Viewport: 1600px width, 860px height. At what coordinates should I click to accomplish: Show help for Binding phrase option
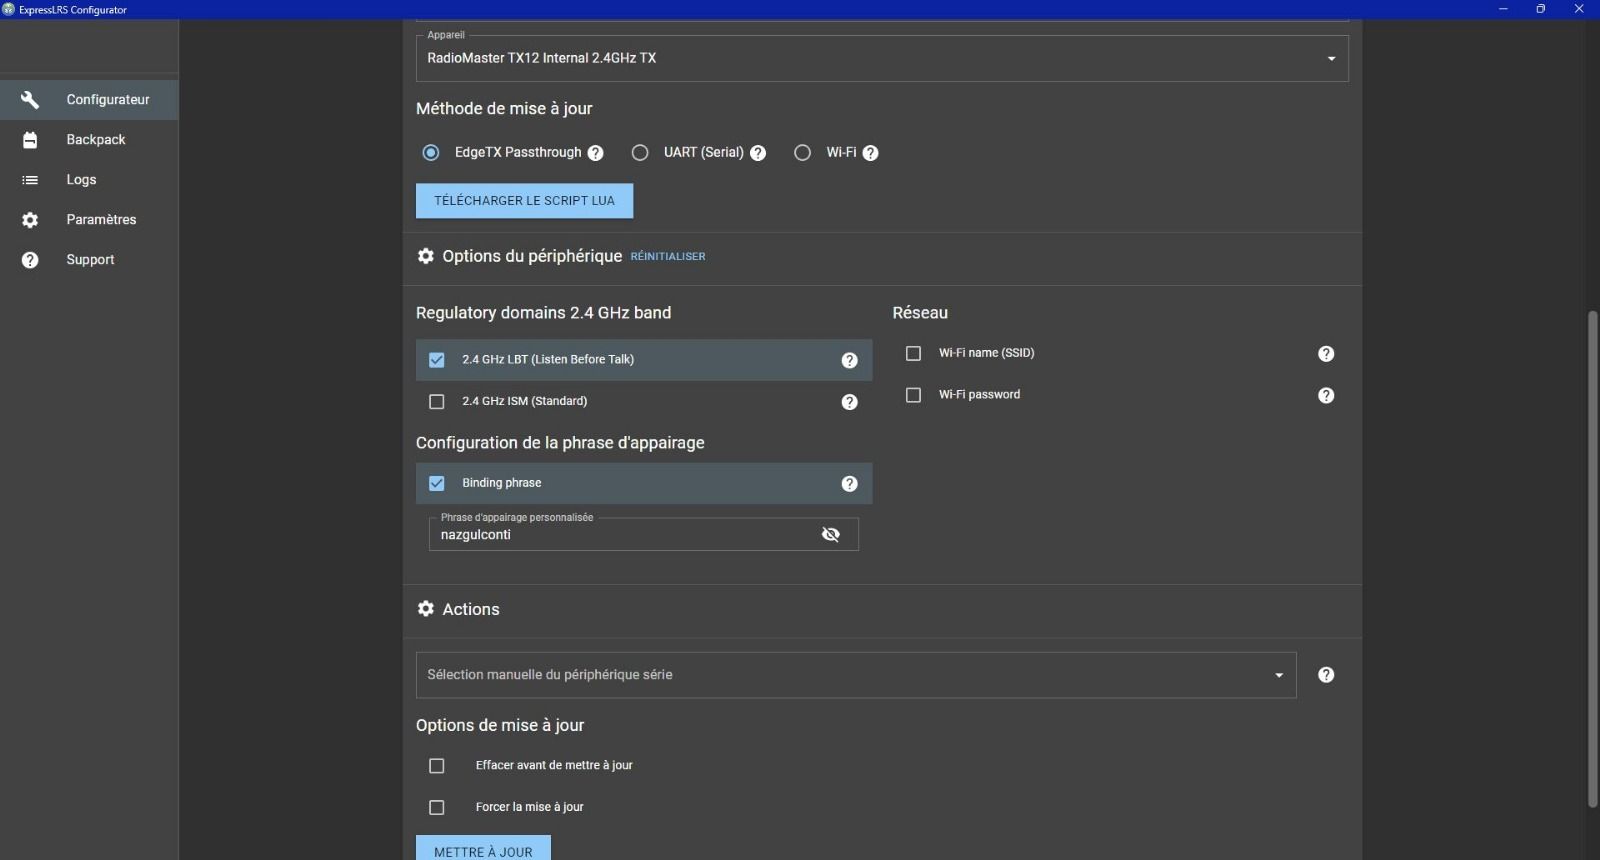click(850, 484)
